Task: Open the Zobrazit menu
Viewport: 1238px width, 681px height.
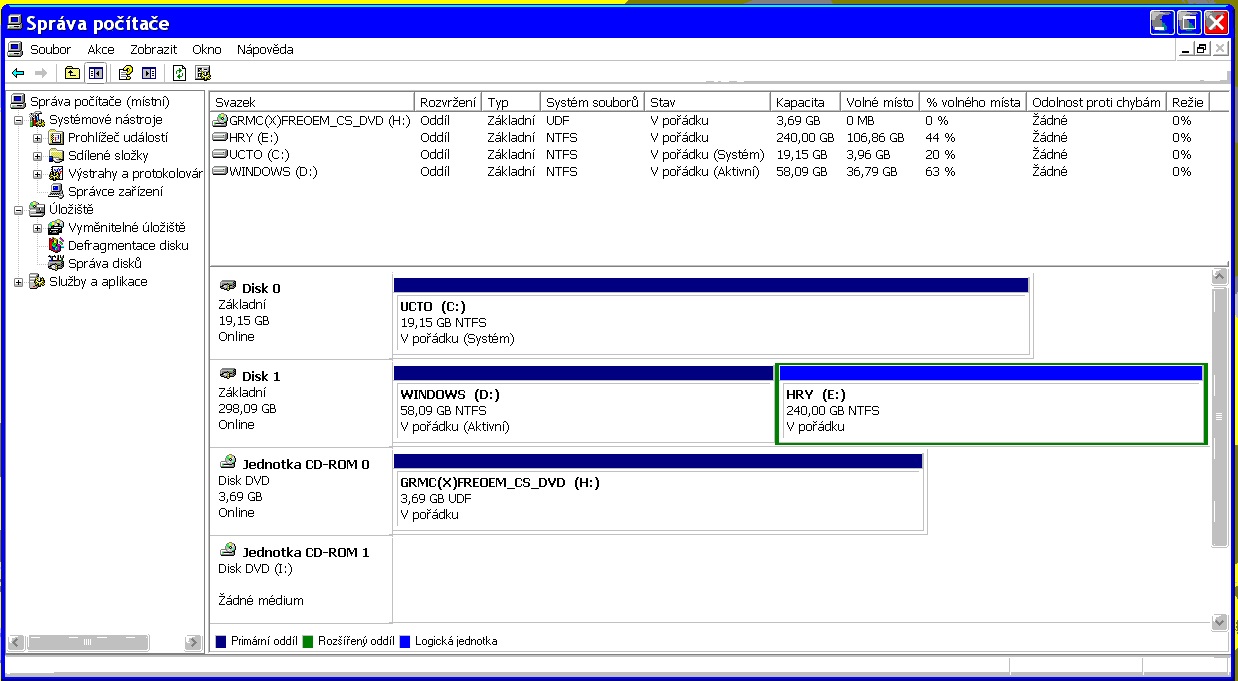Action: (x=153, y=49)
